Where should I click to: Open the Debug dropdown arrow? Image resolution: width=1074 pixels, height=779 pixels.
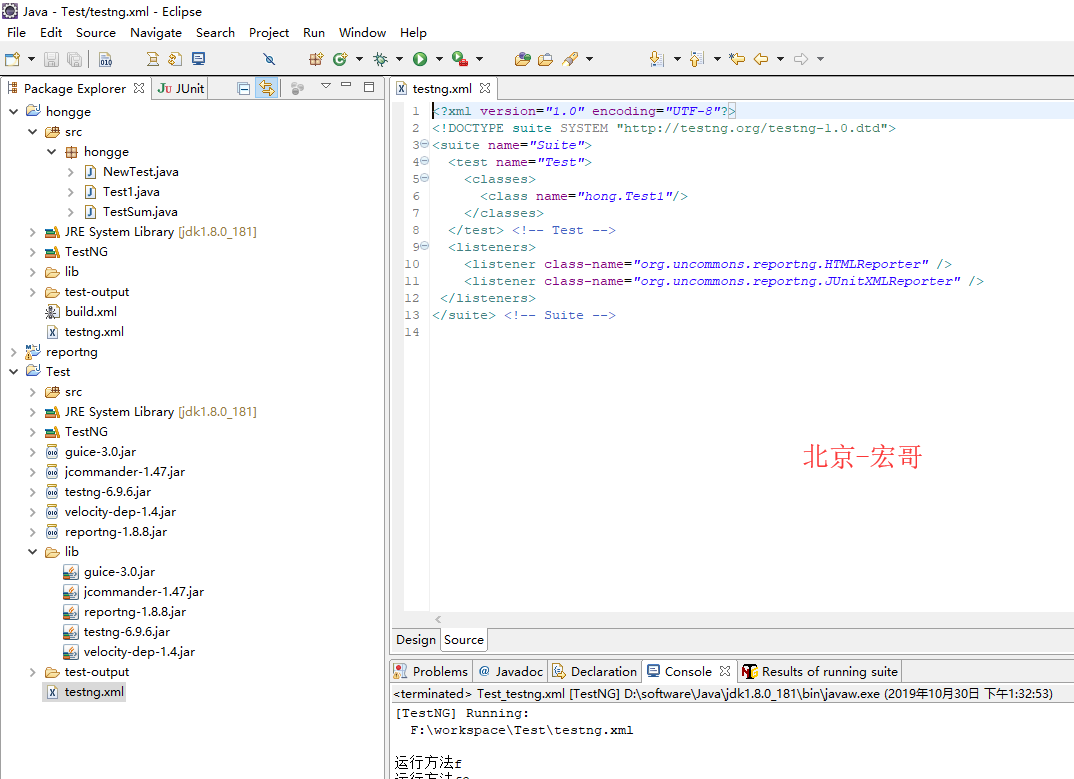click(399, 59)
